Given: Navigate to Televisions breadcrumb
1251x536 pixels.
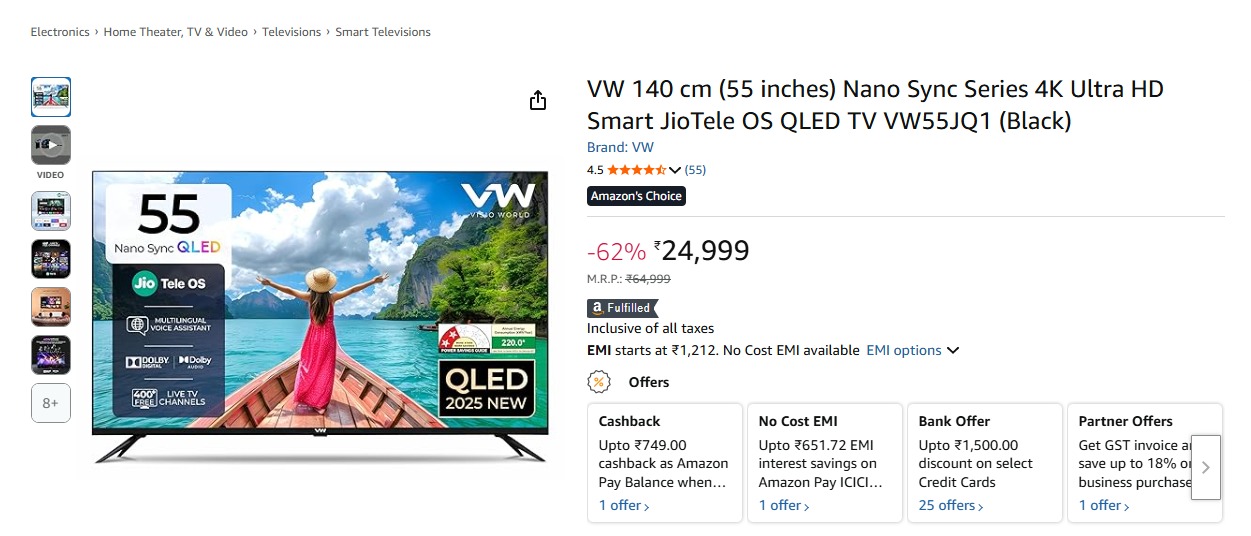Looking at the screenshot, I should pos(291,32).
